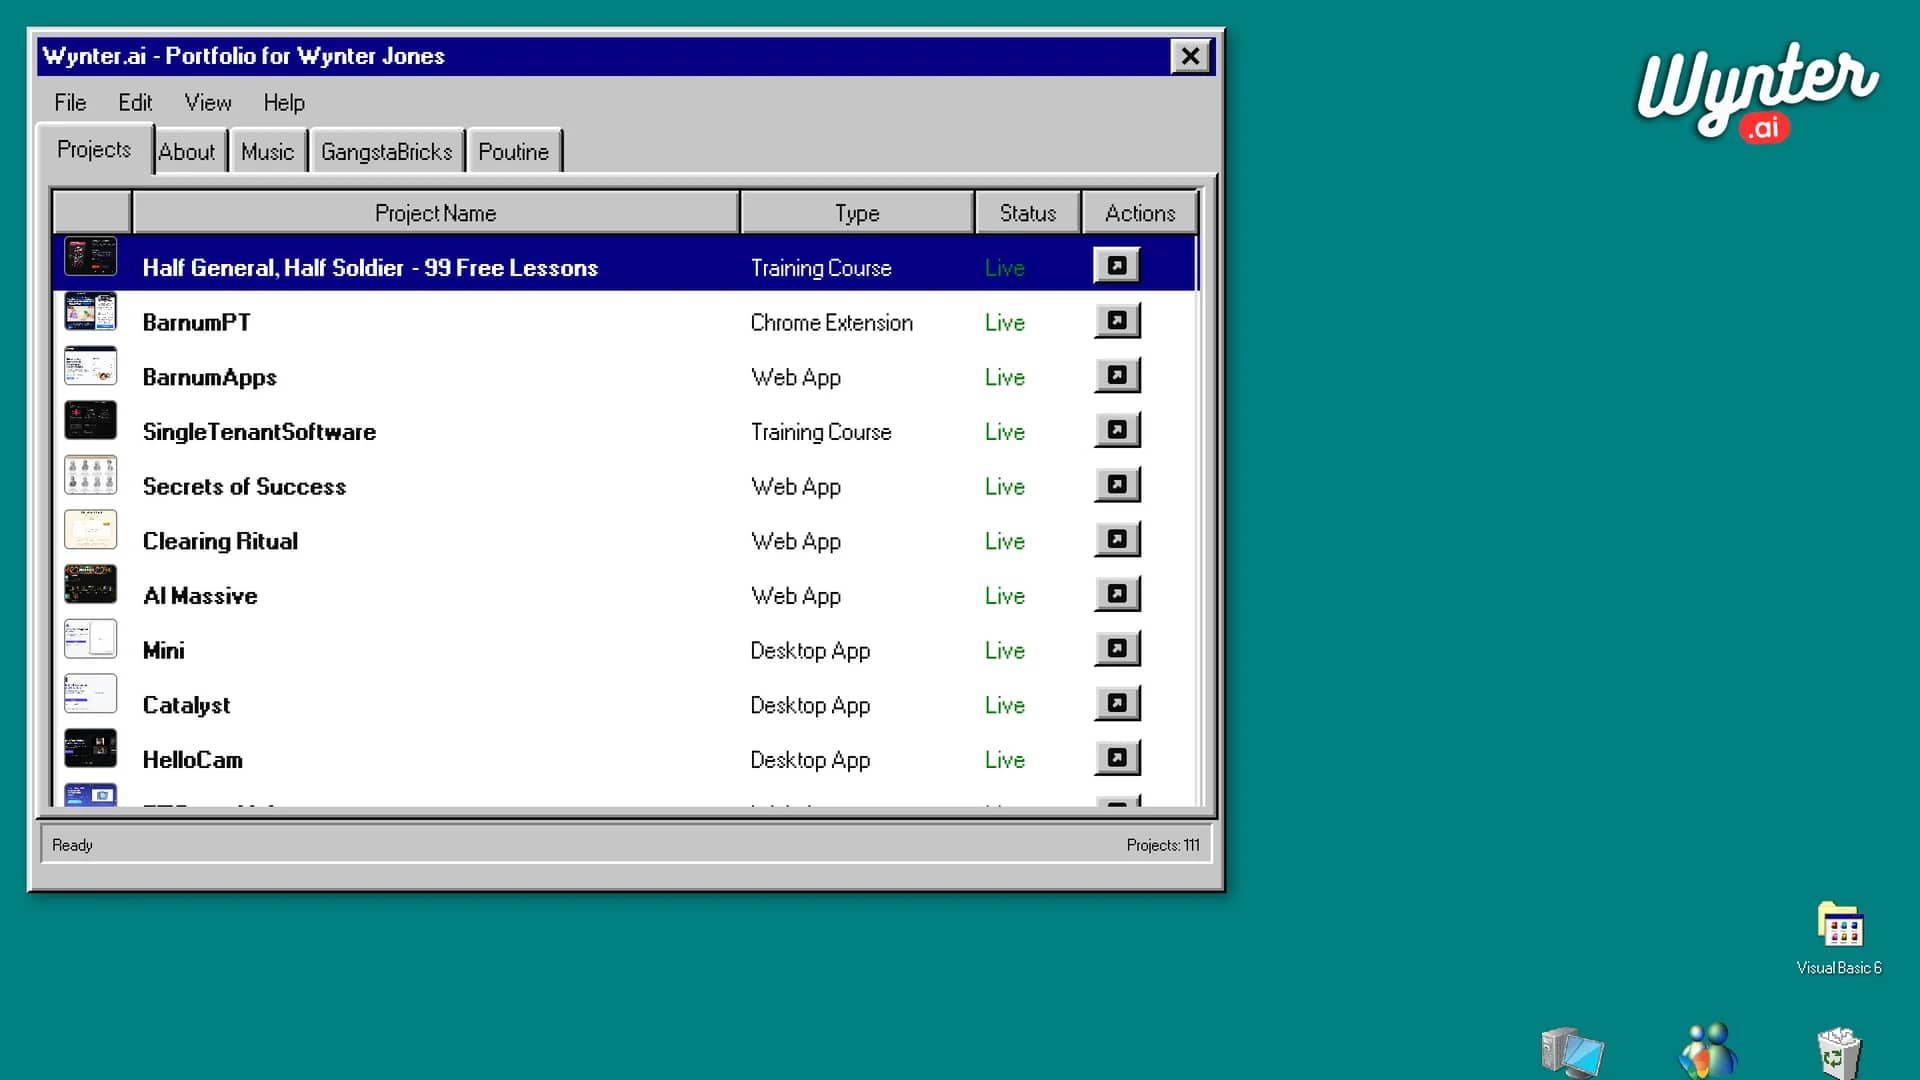Select the Recycle Bin desktop icon
The image size is (1920, 1080).
(1839, 1053)
